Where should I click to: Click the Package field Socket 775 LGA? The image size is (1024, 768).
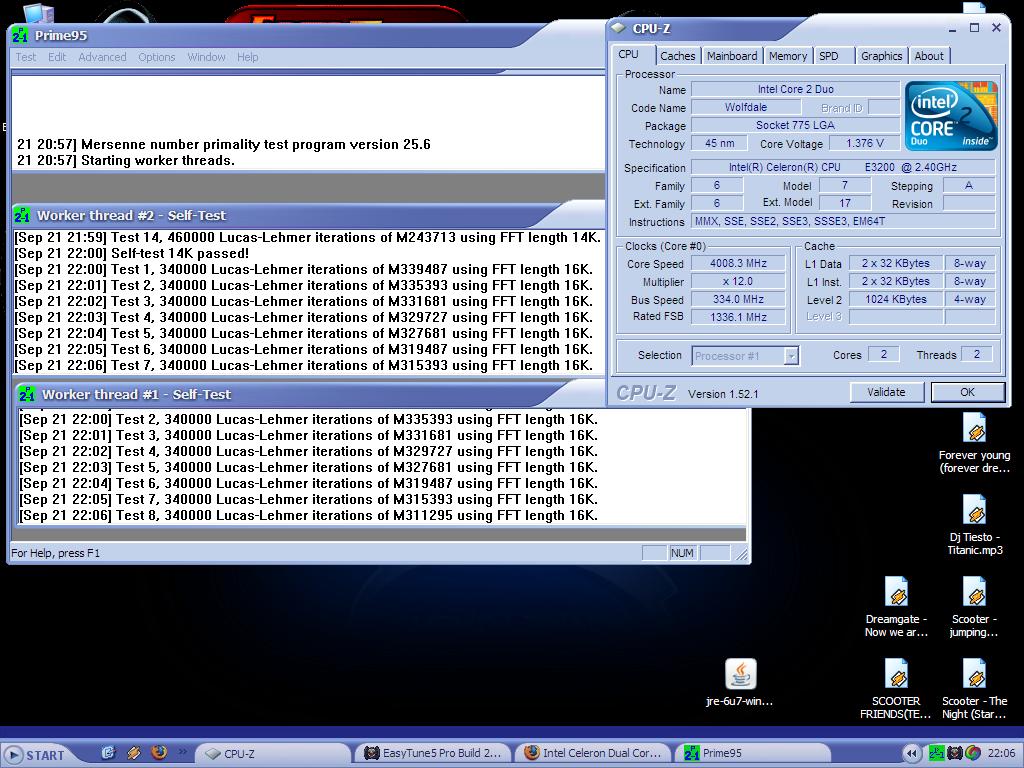795,125
